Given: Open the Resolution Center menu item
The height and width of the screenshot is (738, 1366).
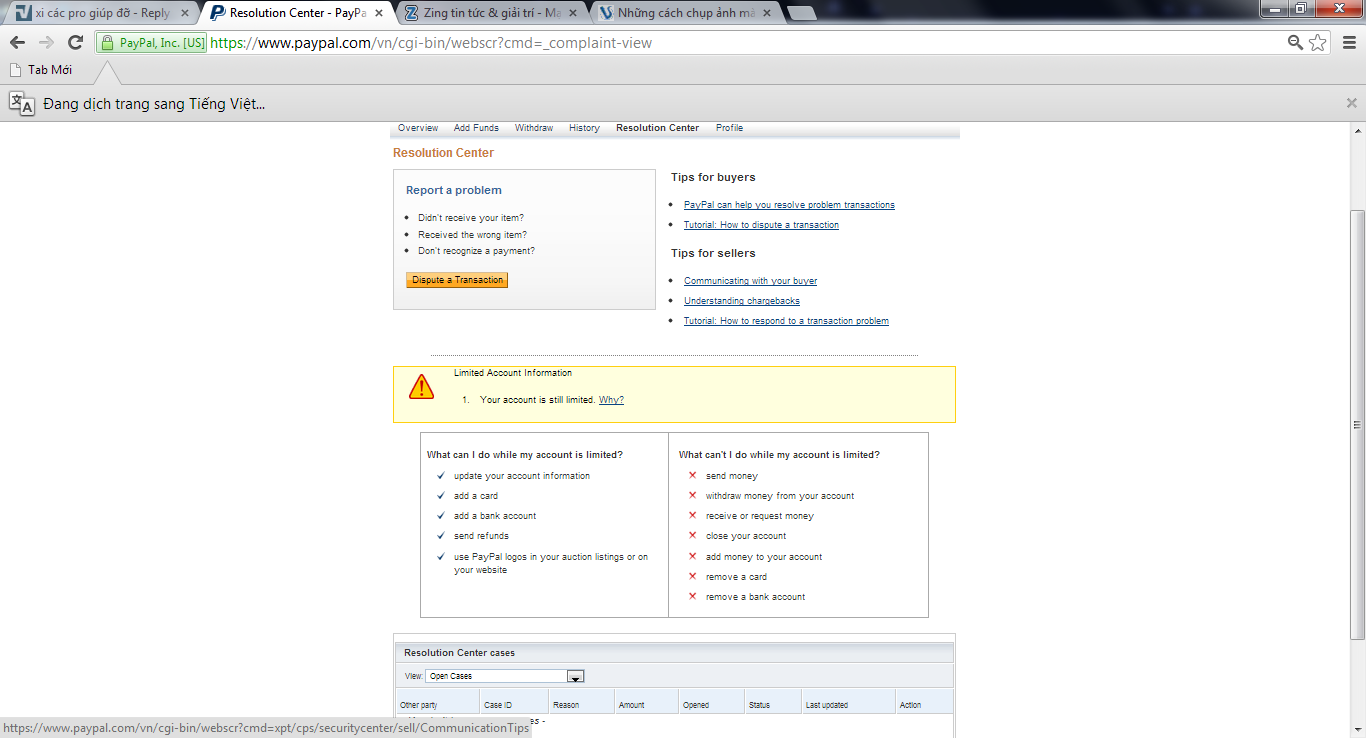Looking at the screenshot, I should [x=657, y=128].
